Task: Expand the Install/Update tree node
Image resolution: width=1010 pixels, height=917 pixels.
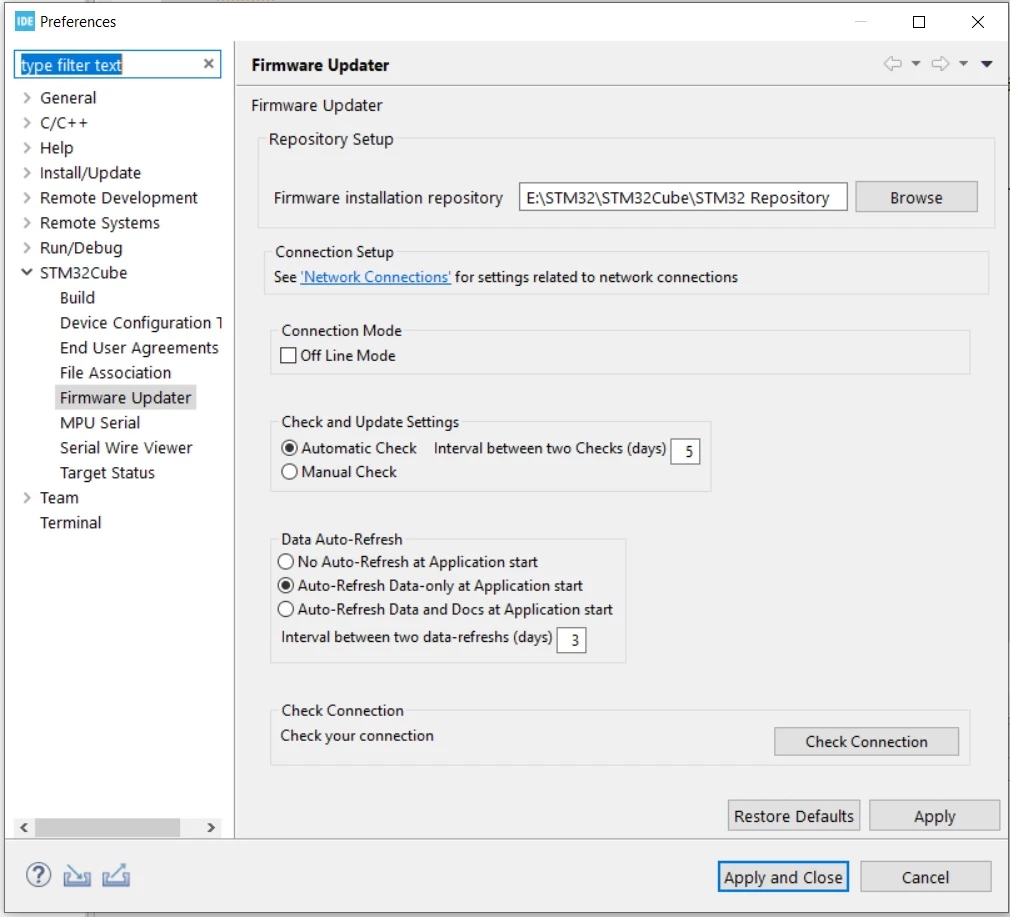Action: (26, 173)
